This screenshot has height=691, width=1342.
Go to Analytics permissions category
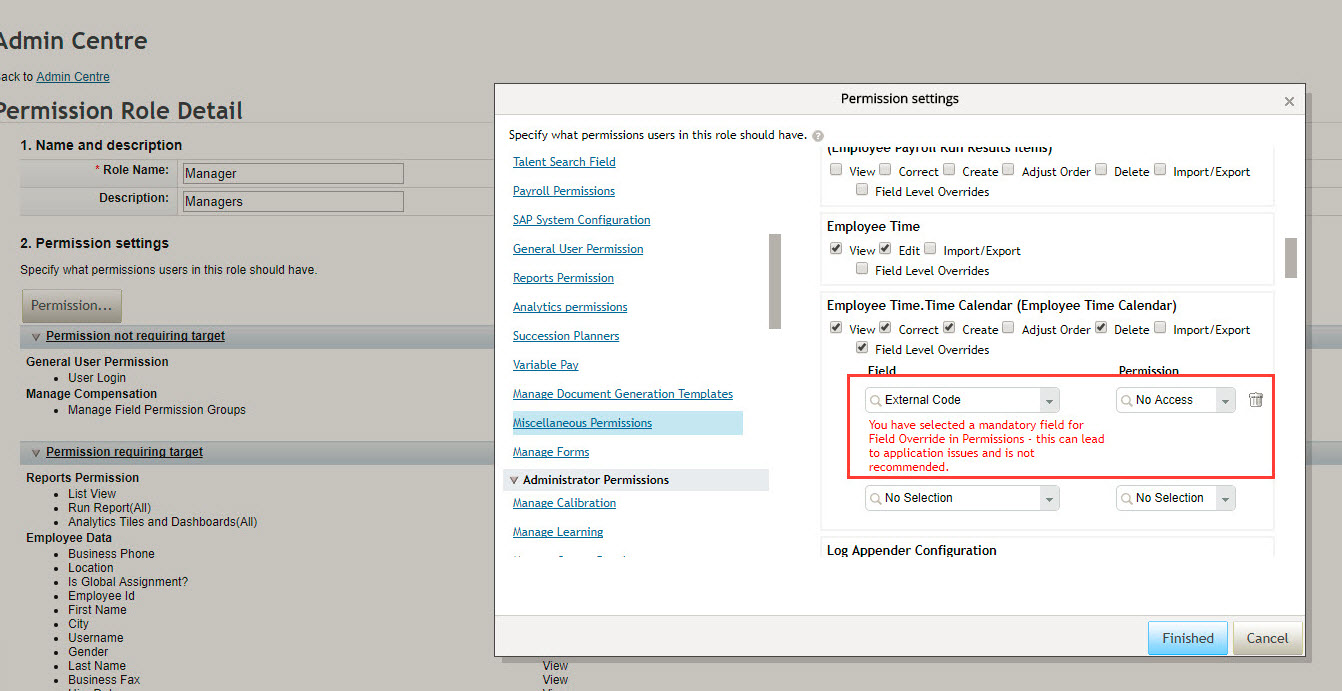click(570, 307)
